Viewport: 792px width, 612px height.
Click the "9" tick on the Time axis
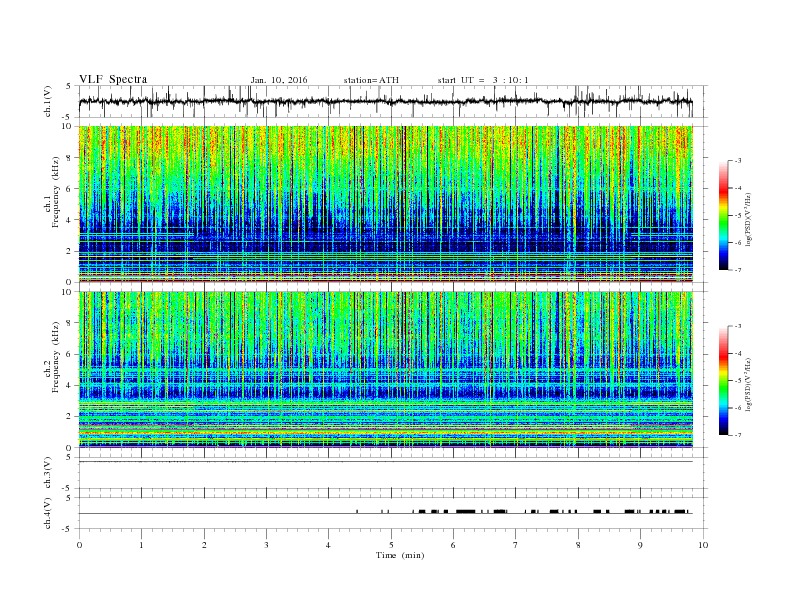(640, 545)
